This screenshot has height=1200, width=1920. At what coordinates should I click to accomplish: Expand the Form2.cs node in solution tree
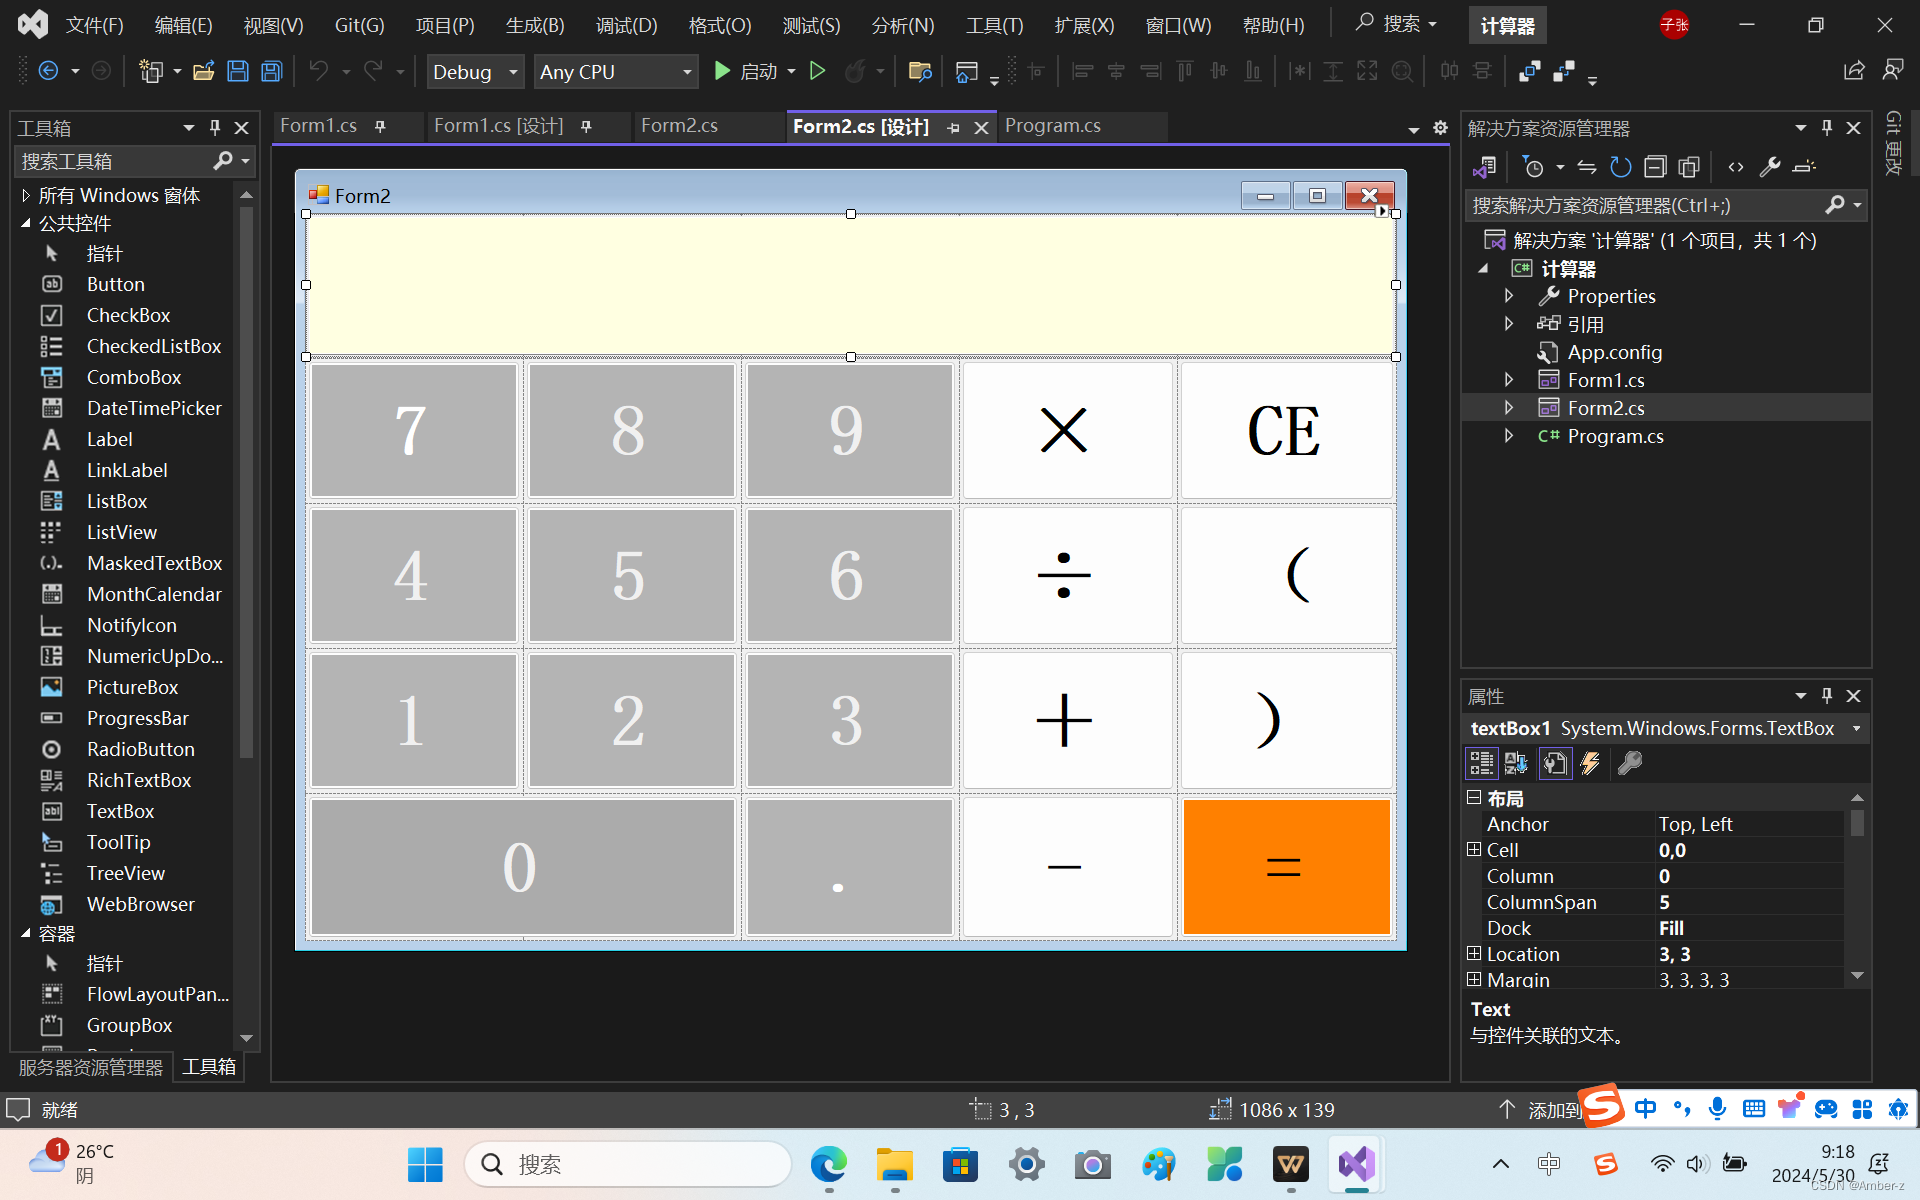(x=1509, y=408)
